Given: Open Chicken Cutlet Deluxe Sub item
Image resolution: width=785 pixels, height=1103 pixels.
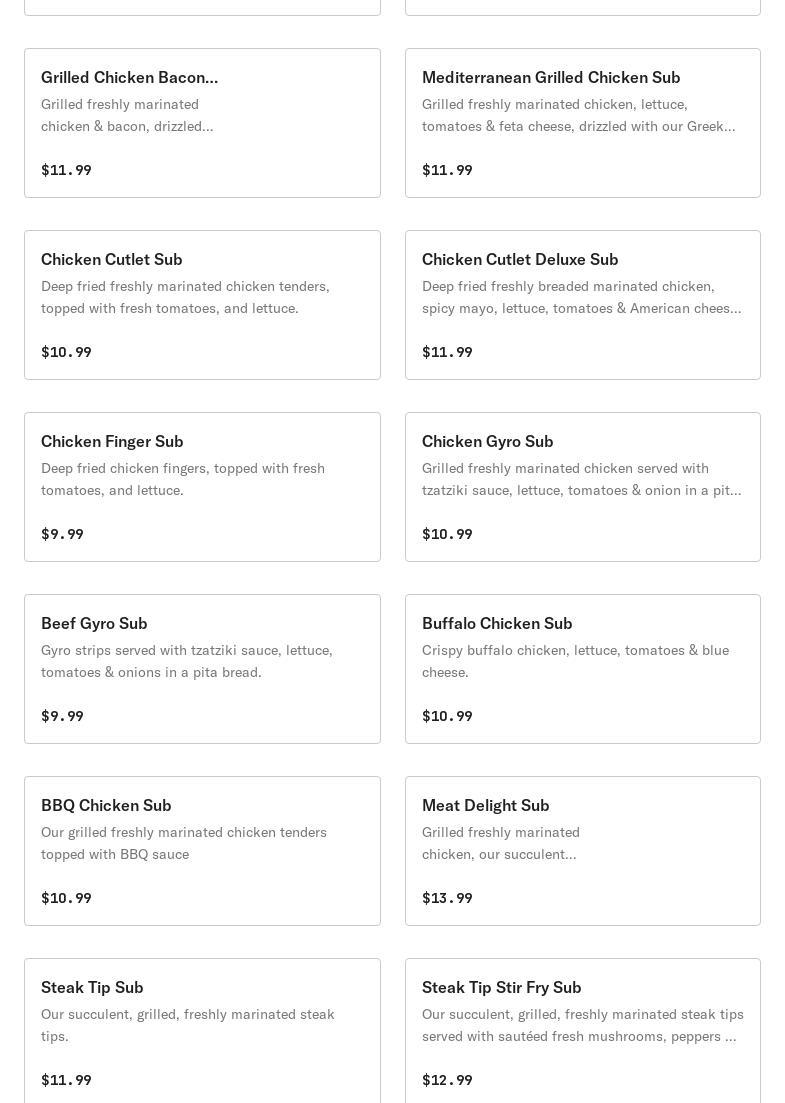Looking at the screenshot, I should pyautogui.click(x=582, y=305).
